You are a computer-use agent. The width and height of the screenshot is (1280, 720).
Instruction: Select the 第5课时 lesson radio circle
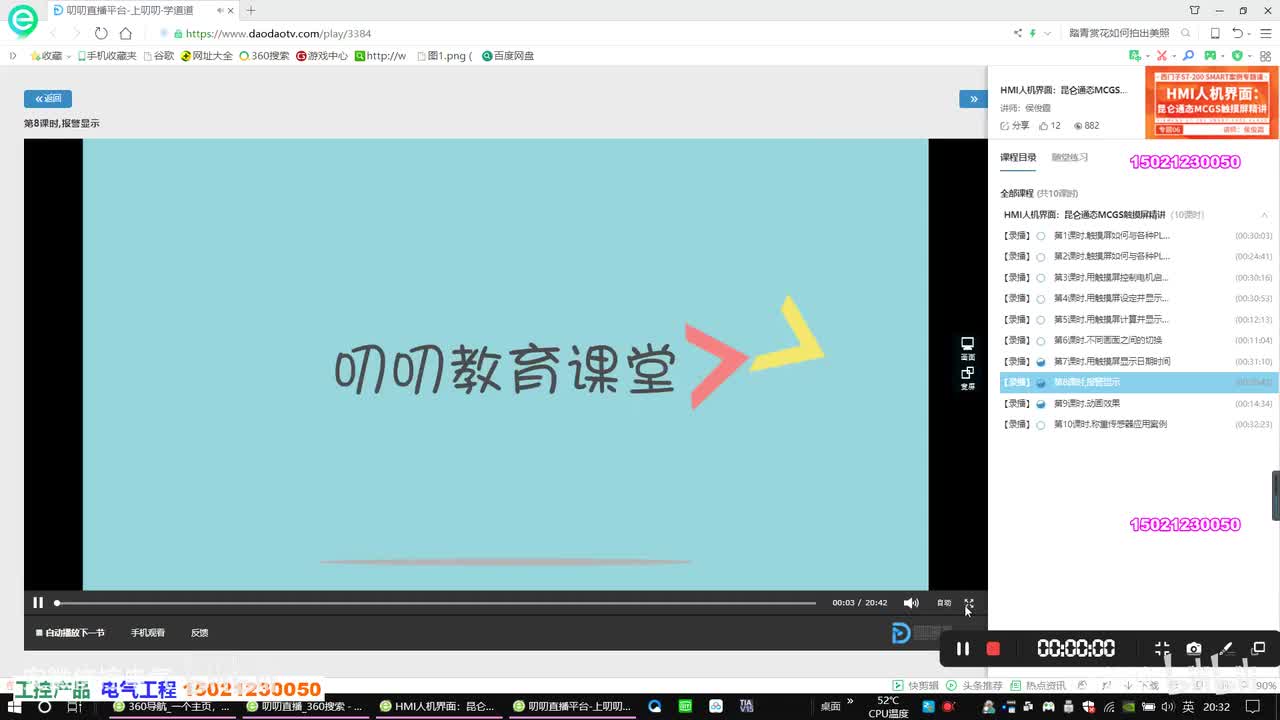[x=1041, y=320]
